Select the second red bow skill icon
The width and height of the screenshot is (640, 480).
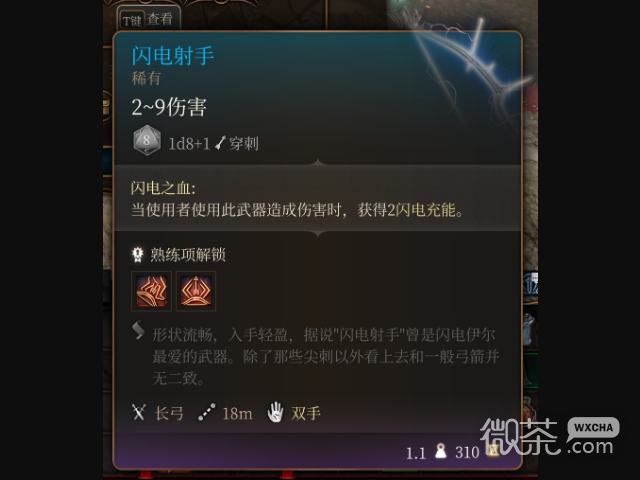[196, 291]
